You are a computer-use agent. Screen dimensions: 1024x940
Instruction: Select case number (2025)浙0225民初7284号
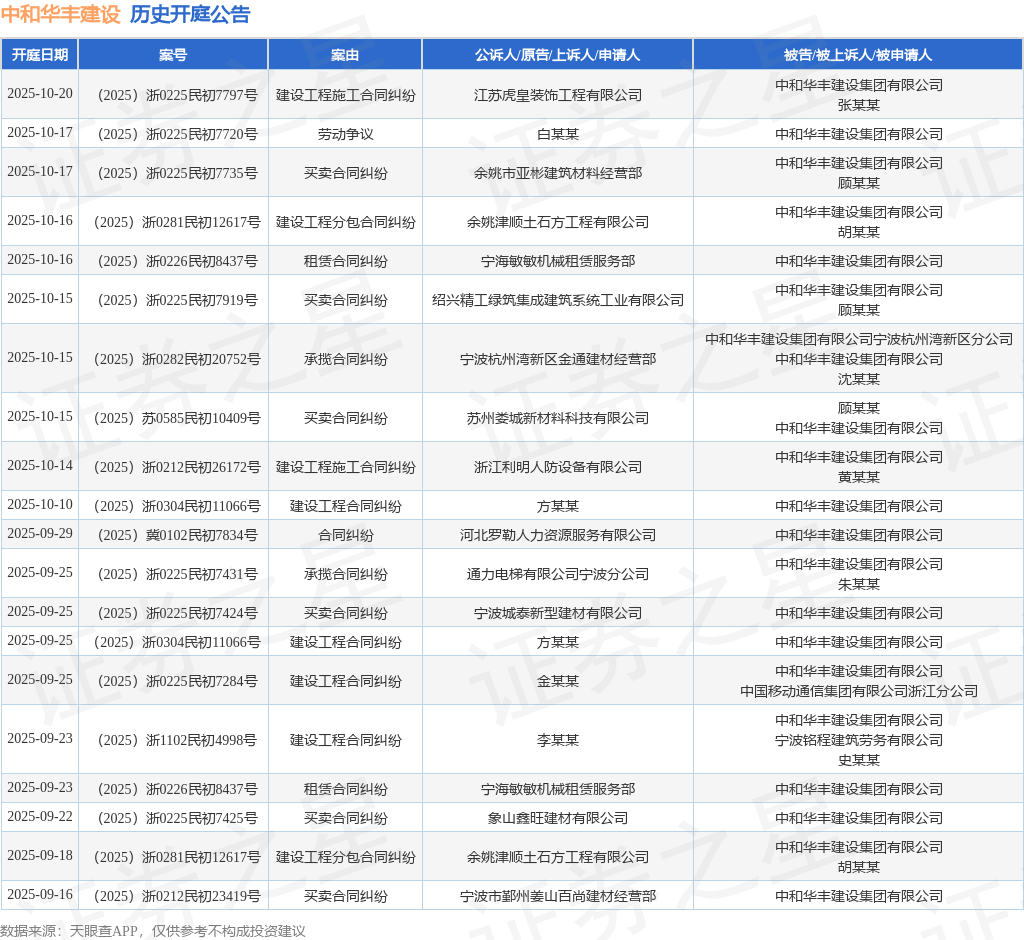point(177,681)
